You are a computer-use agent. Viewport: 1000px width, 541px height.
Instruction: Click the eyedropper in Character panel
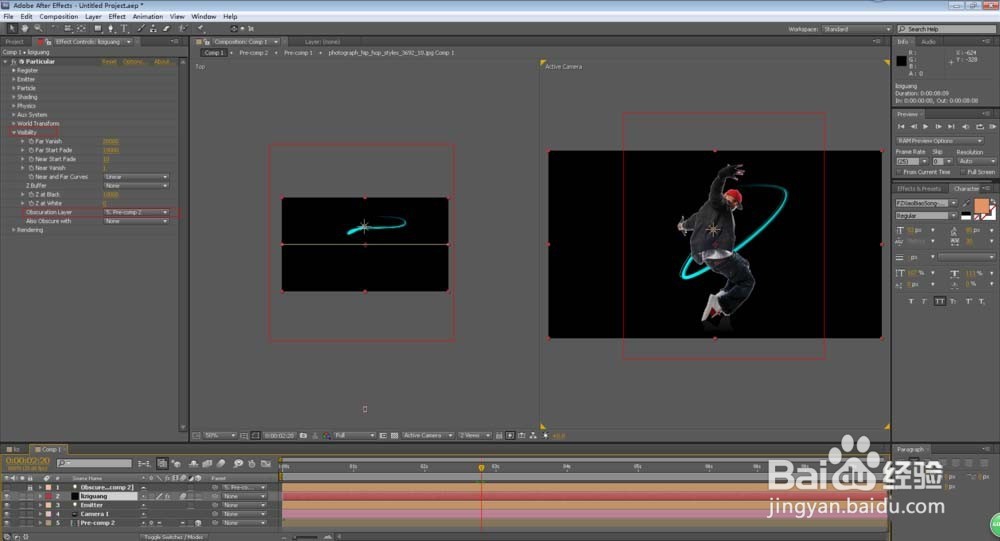point(966,203)
